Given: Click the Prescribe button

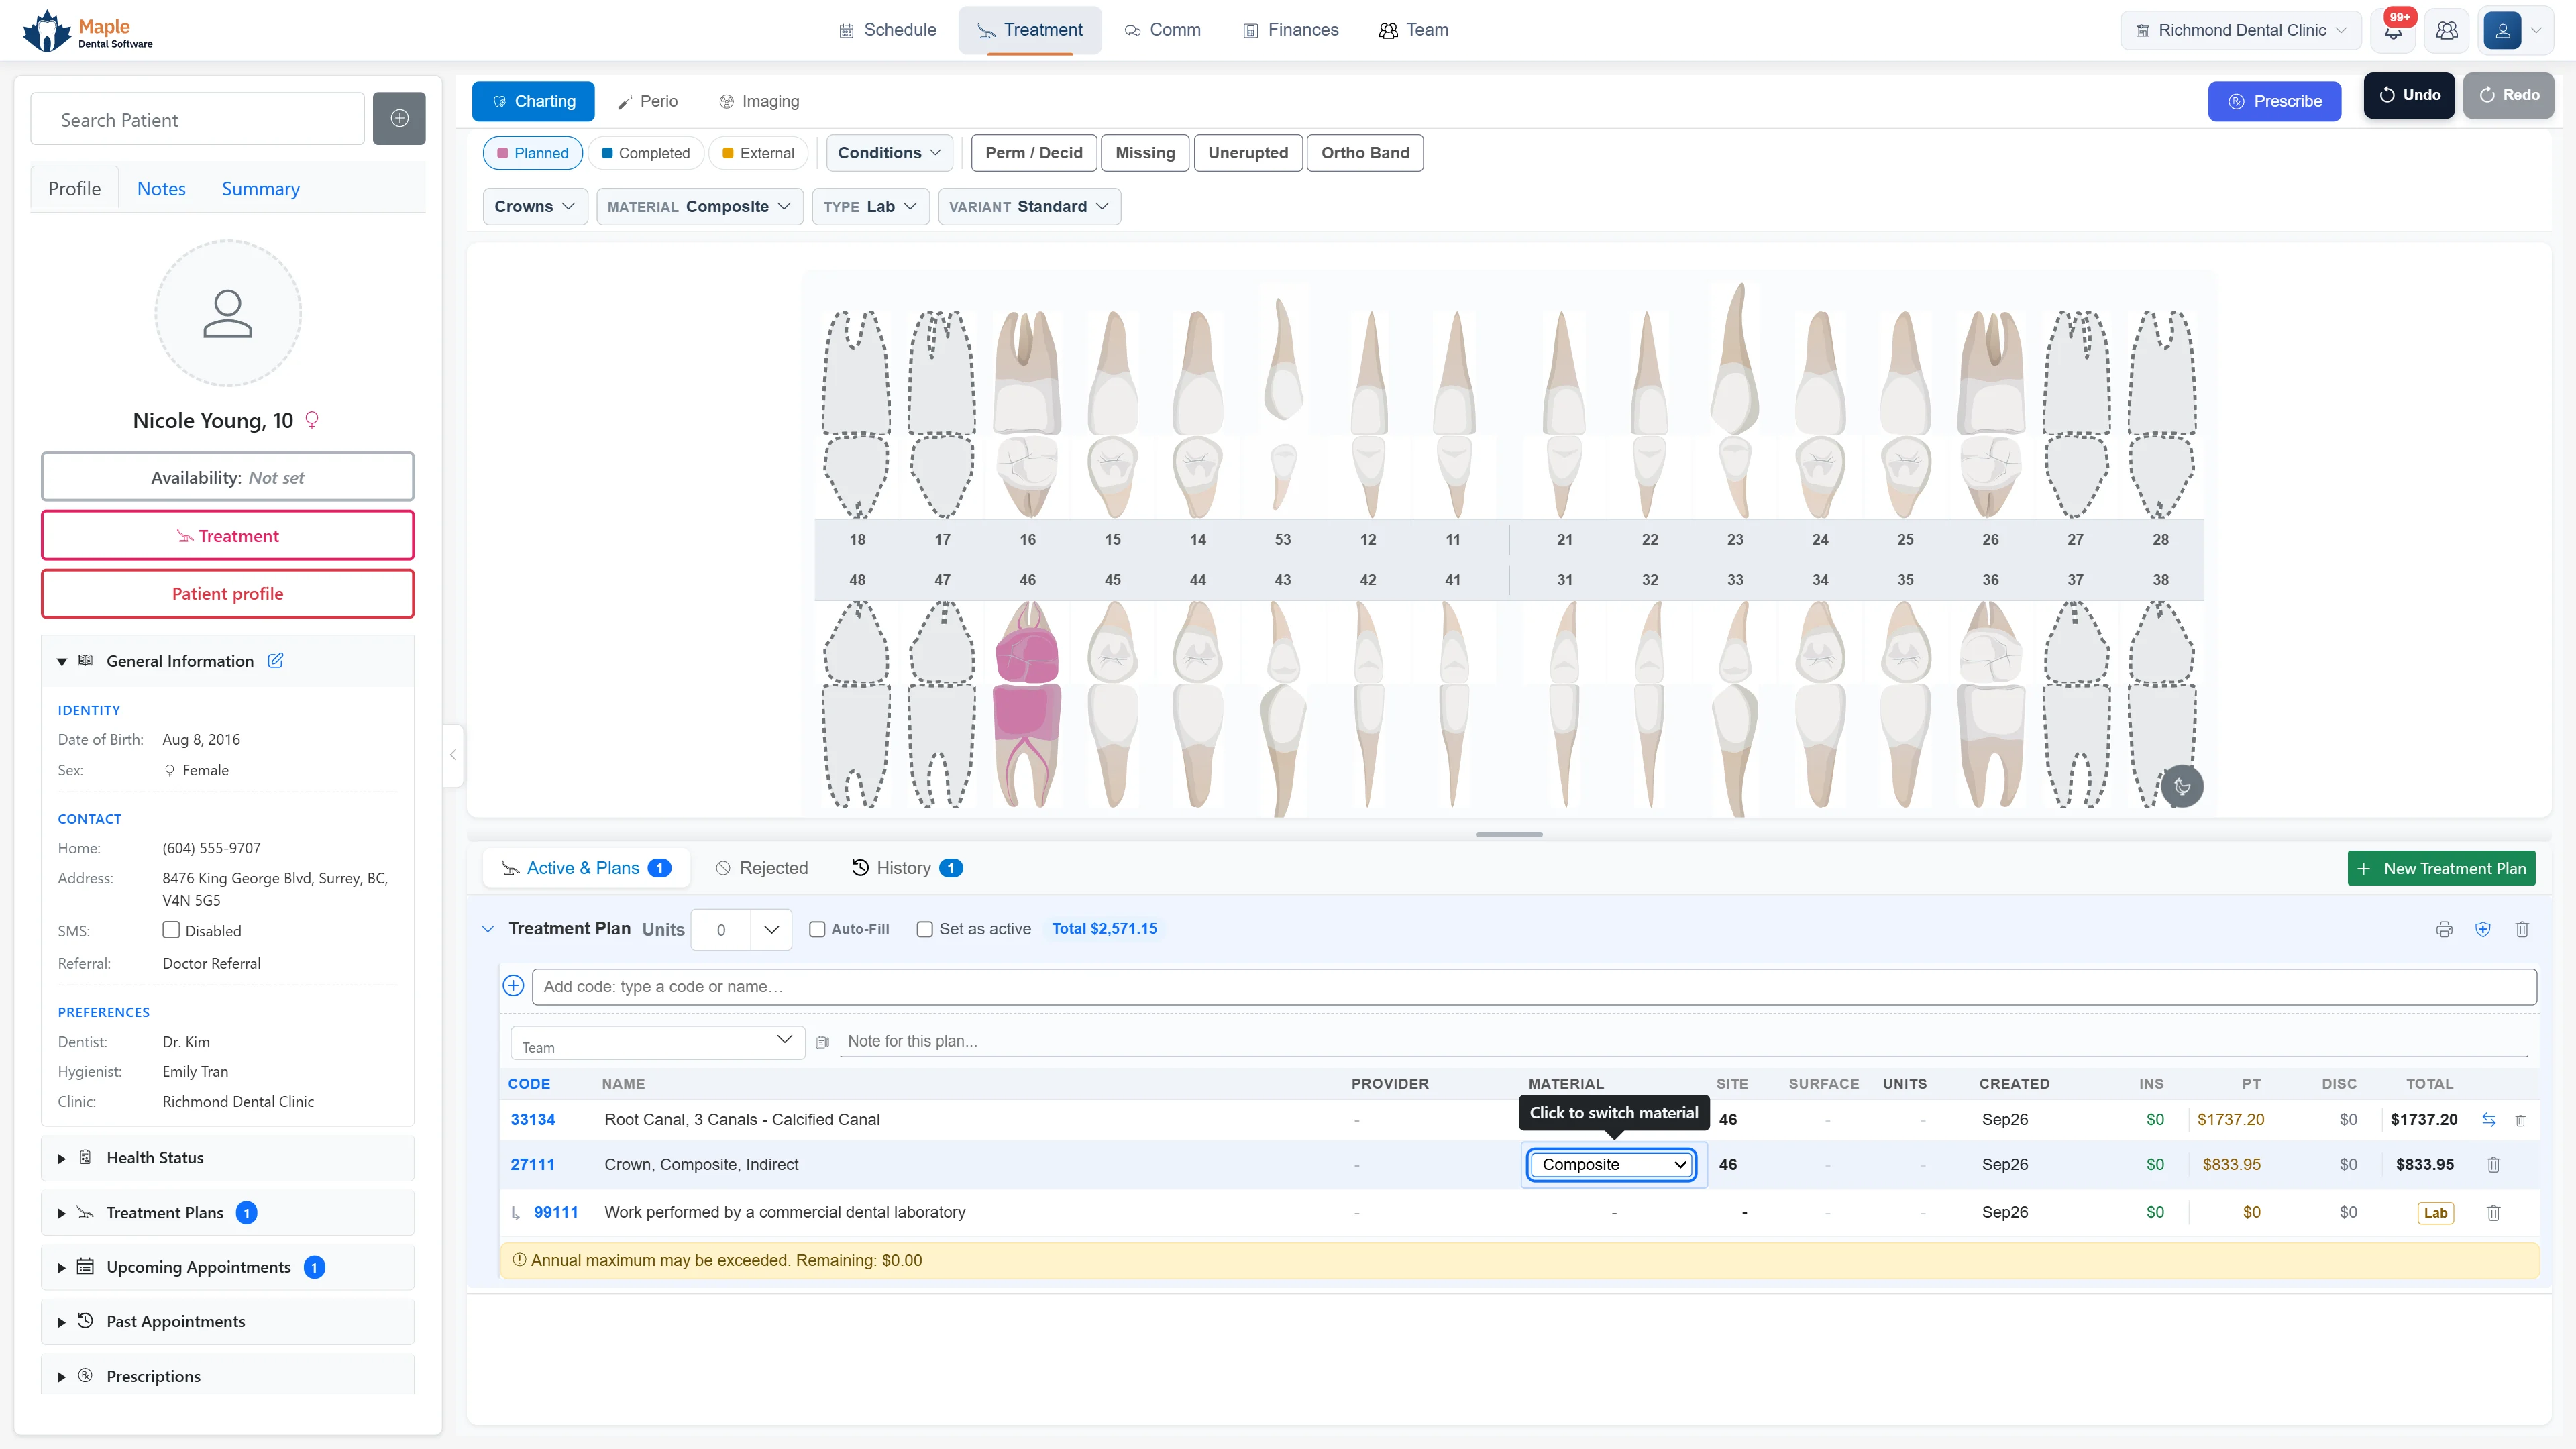Looking at the screenshot, I should 2274,101.
